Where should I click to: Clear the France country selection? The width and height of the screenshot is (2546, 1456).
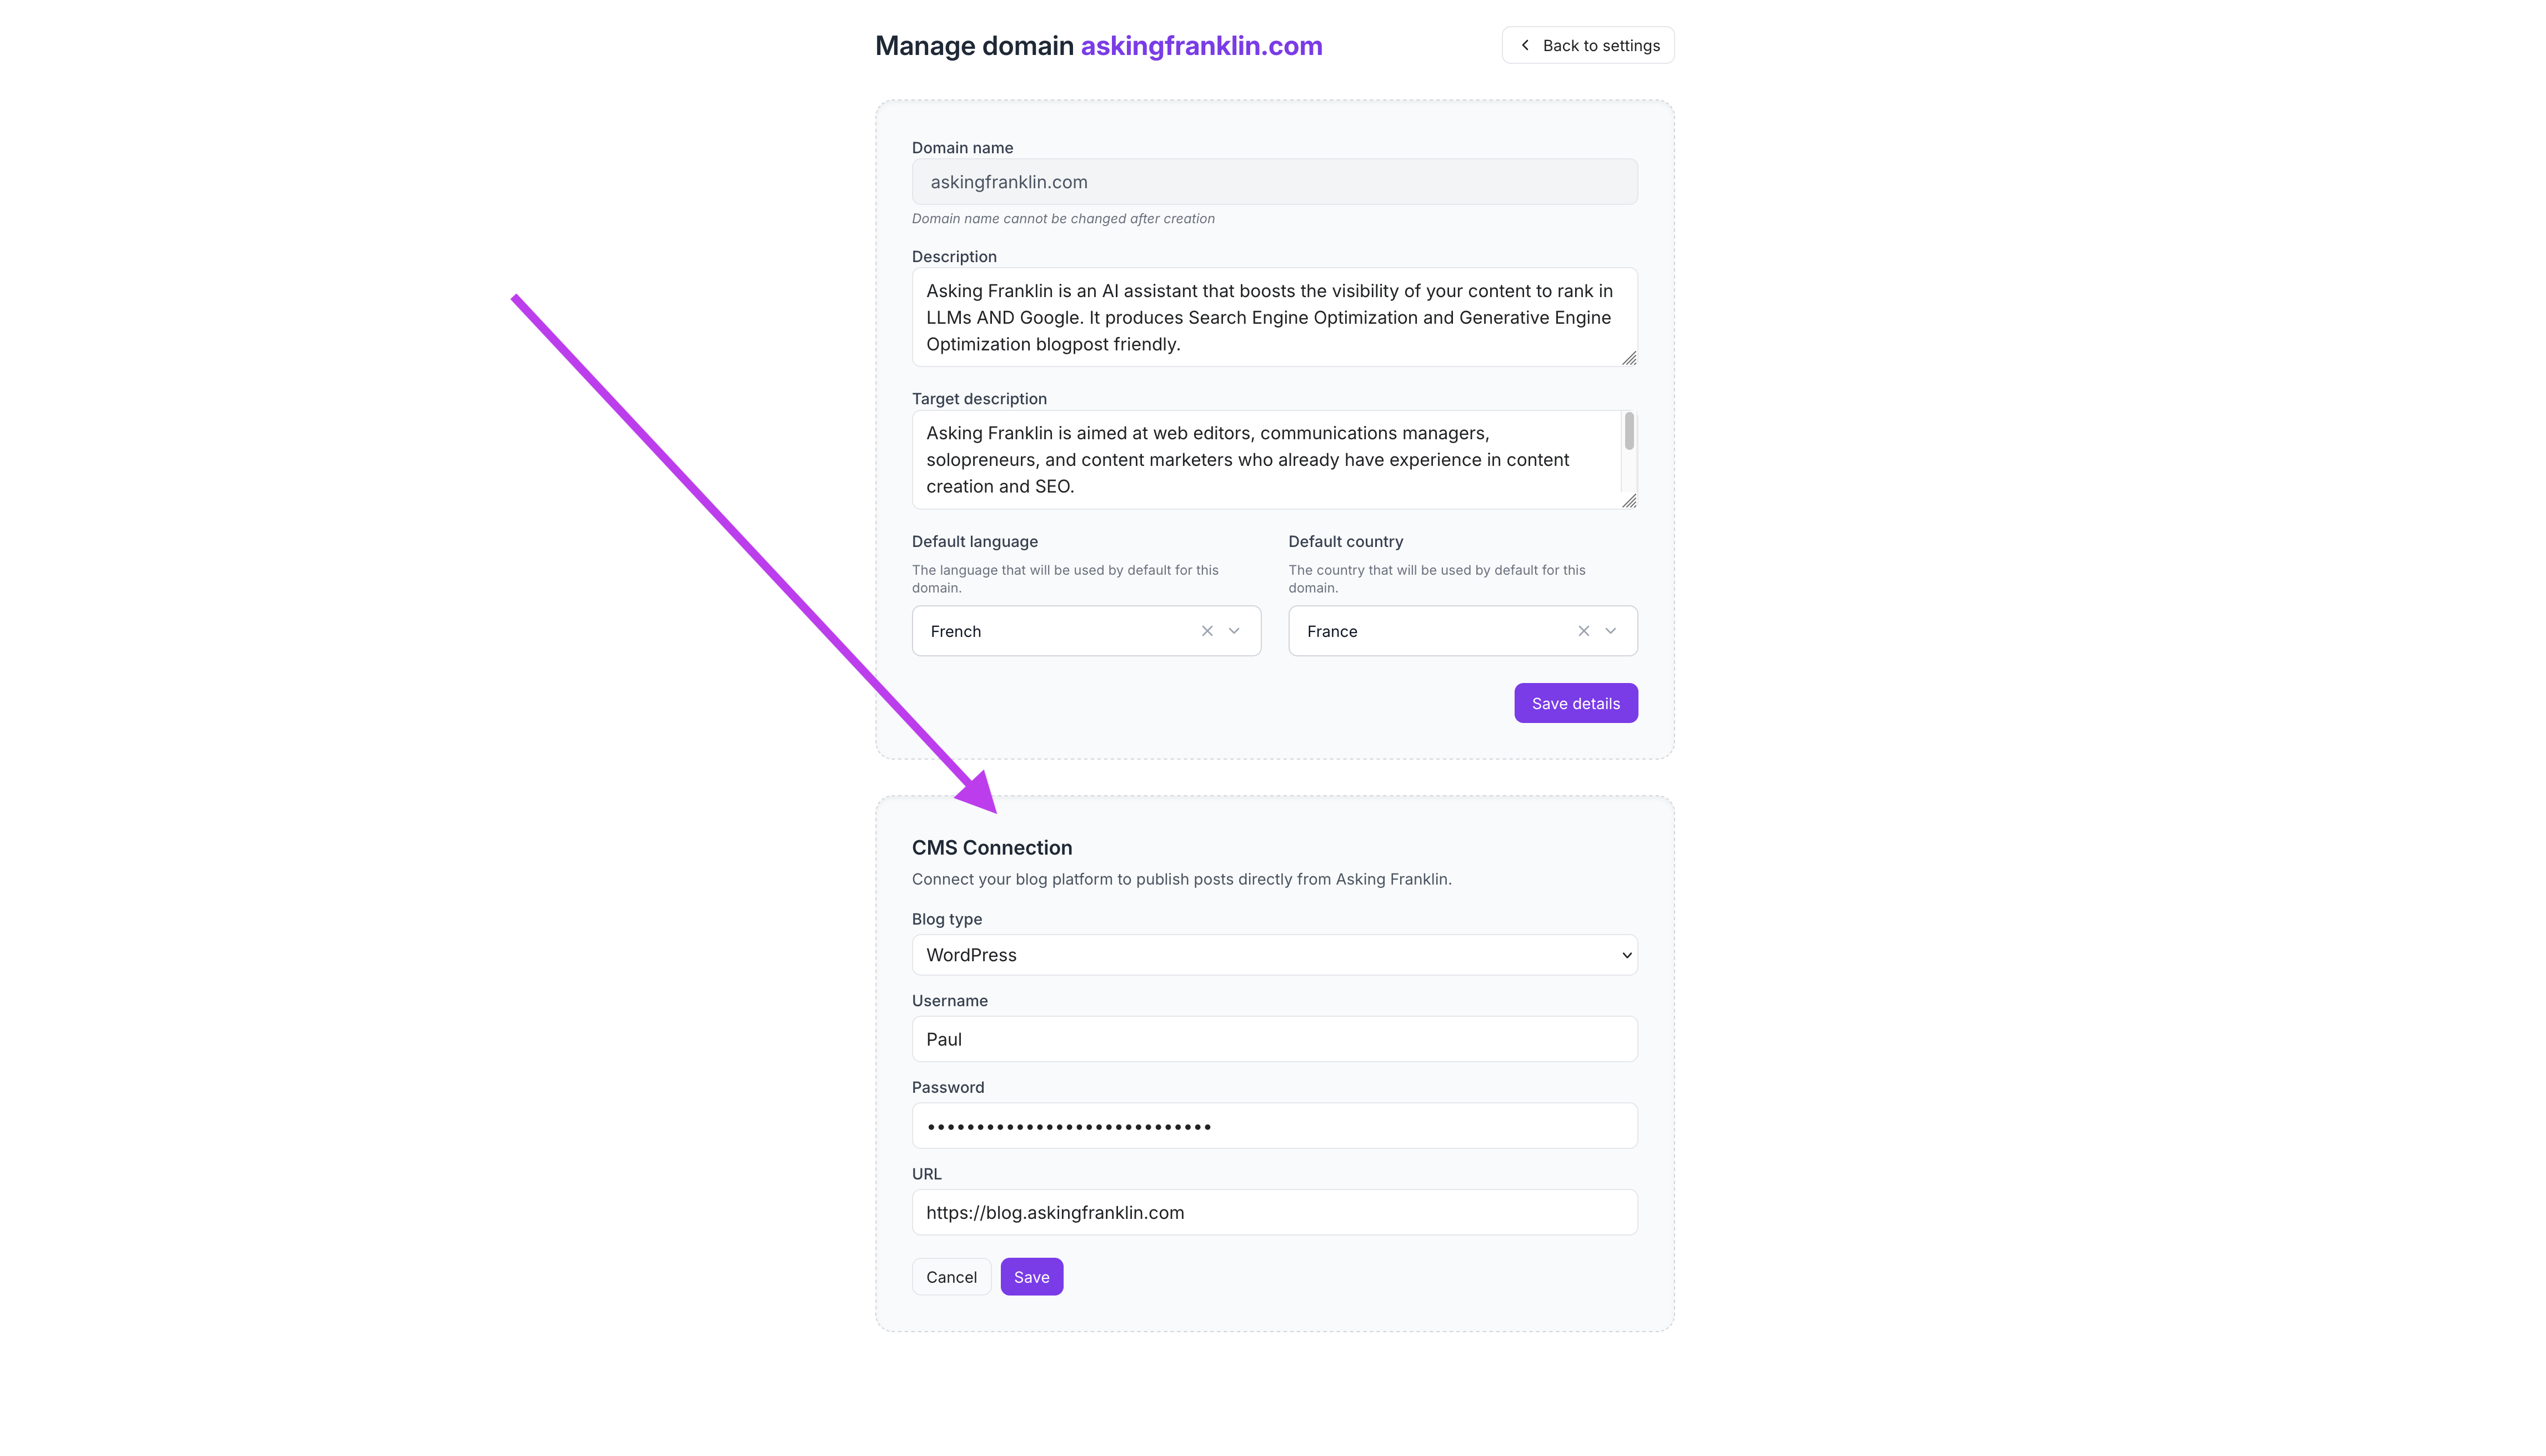[x=1584, y=631]
